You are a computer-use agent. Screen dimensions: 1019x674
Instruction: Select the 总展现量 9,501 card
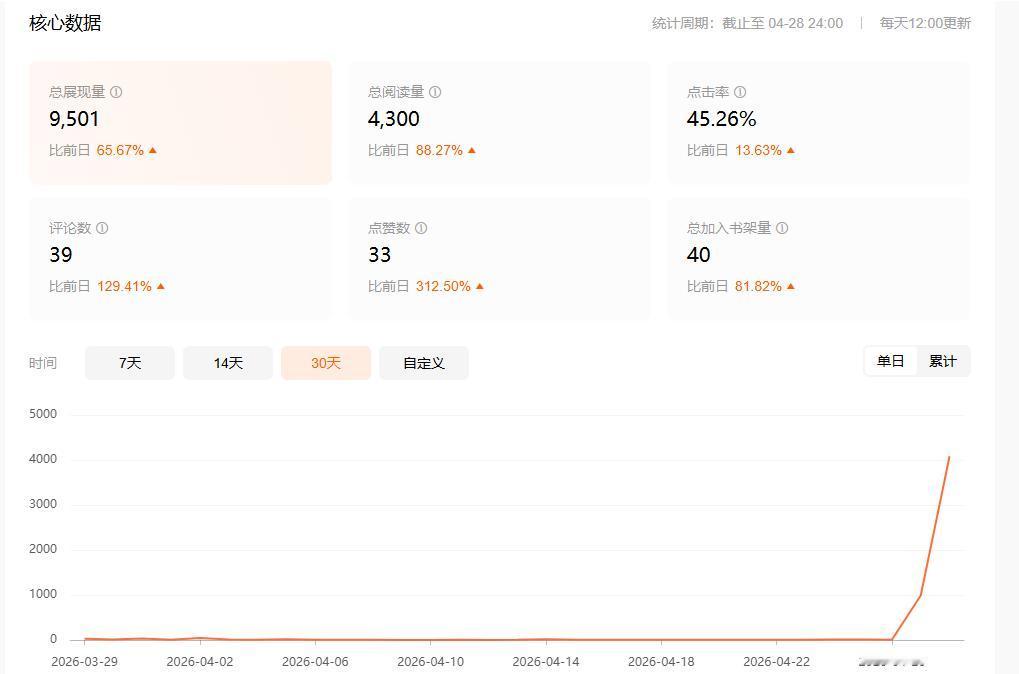point(180,123)
